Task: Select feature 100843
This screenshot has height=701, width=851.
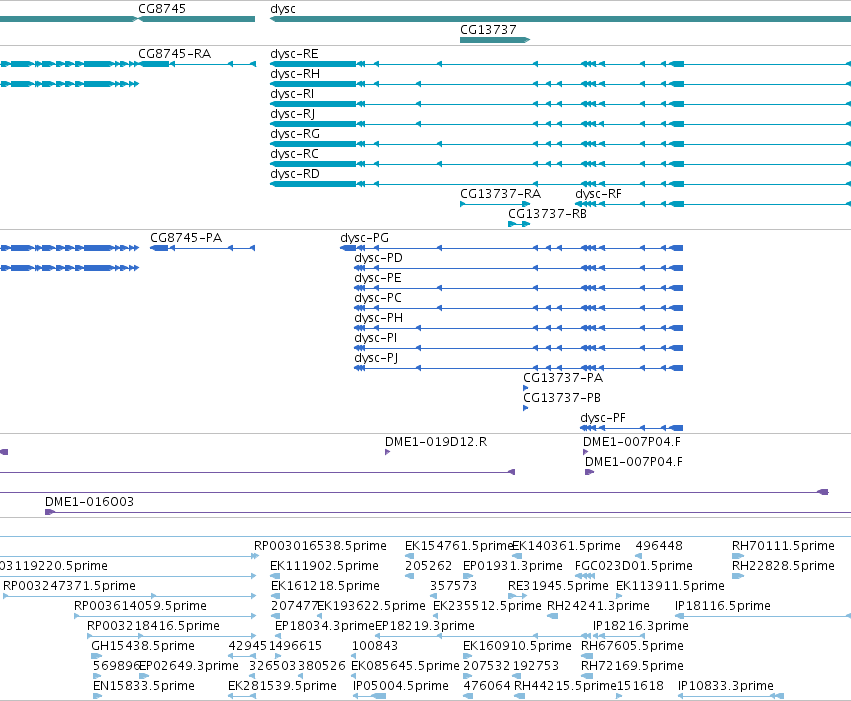Action: 375,646
